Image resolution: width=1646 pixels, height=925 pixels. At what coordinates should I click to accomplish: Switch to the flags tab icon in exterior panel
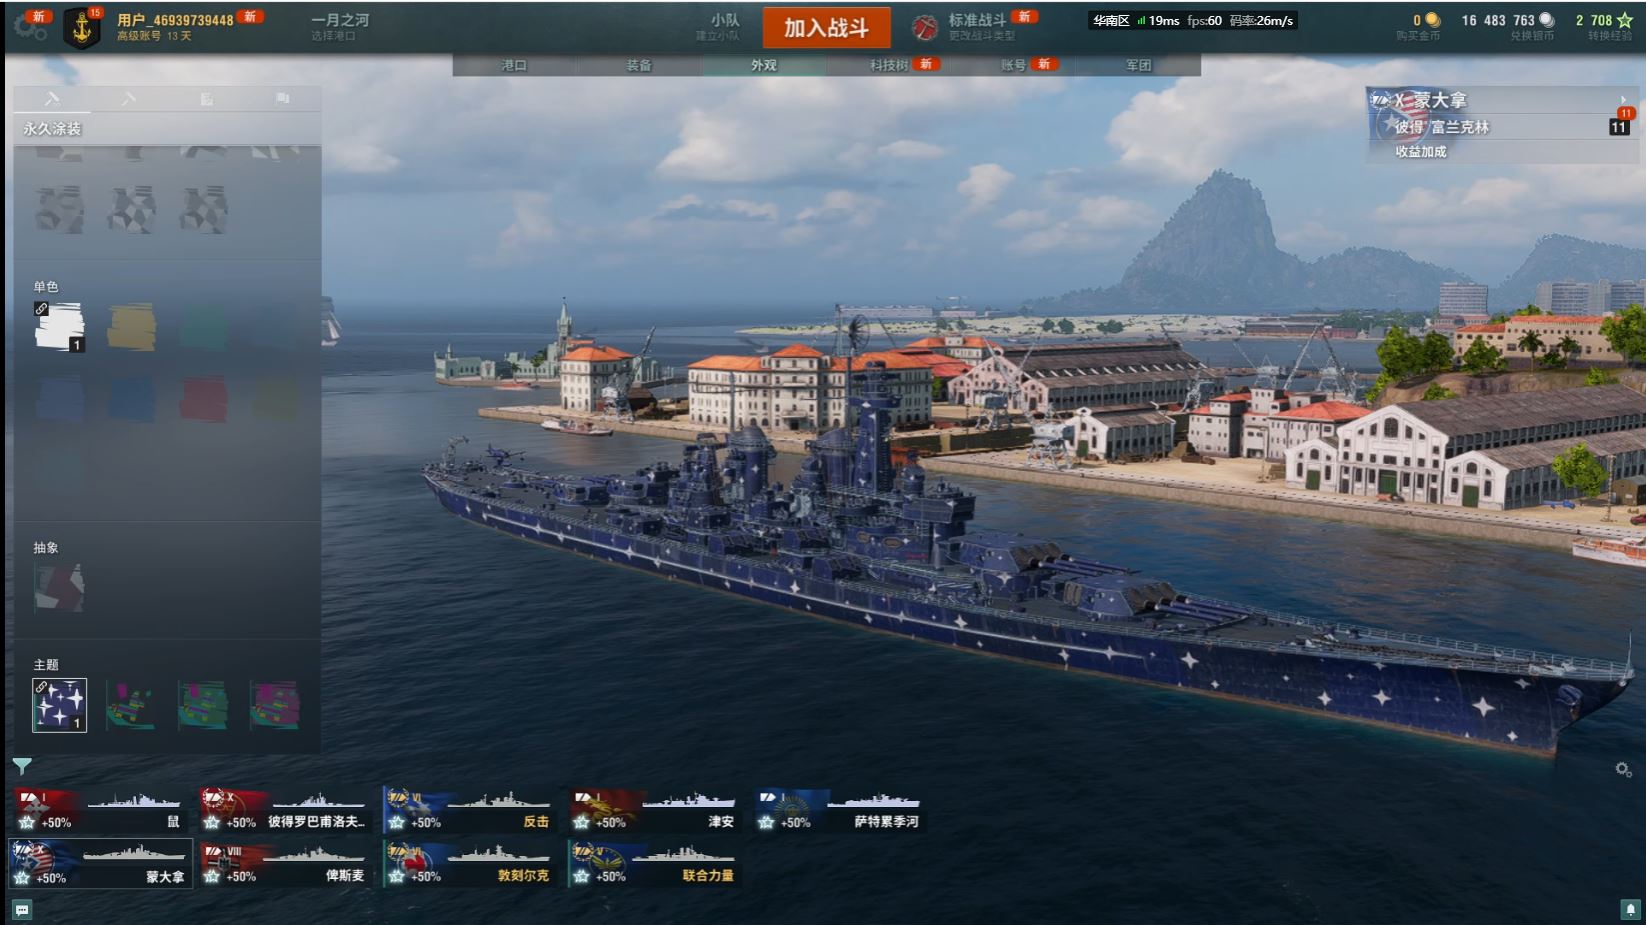(206, 98)
